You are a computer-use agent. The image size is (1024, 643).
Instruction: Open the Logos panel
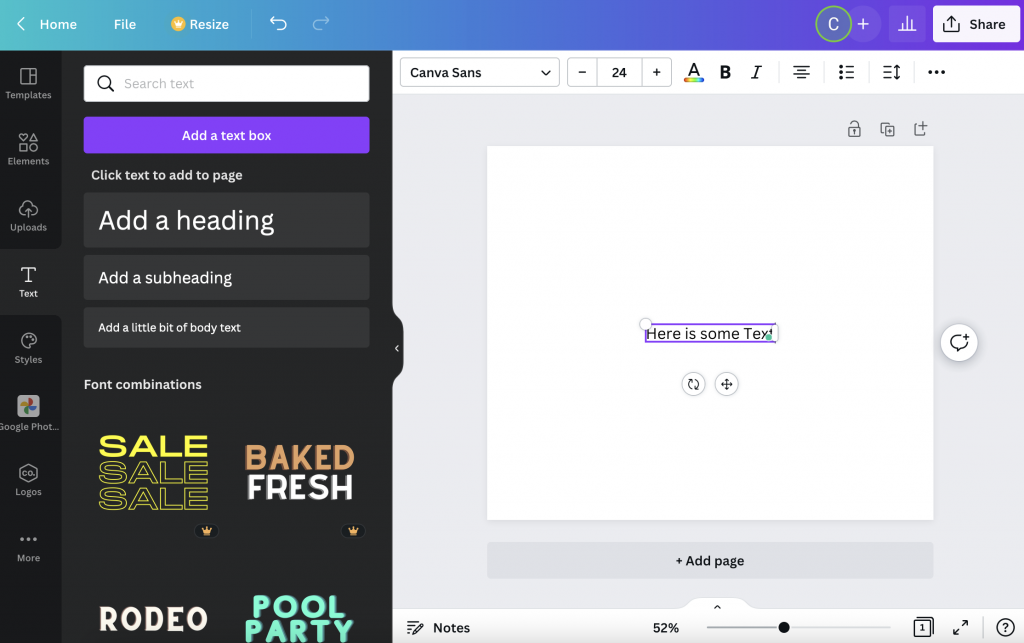[x=28, y=480]
